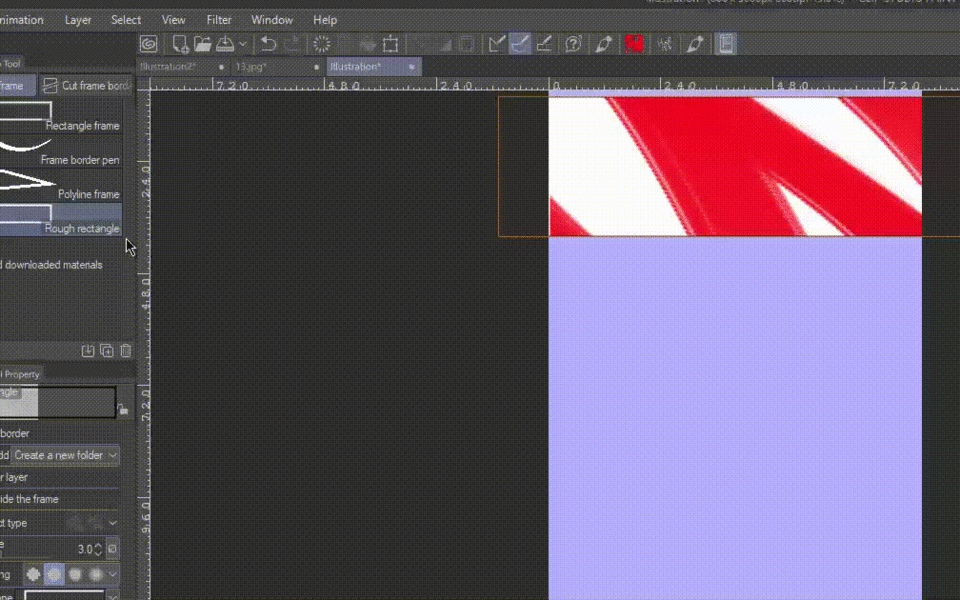
Task: Delete the selected sub tool
Action: point(126,351)
